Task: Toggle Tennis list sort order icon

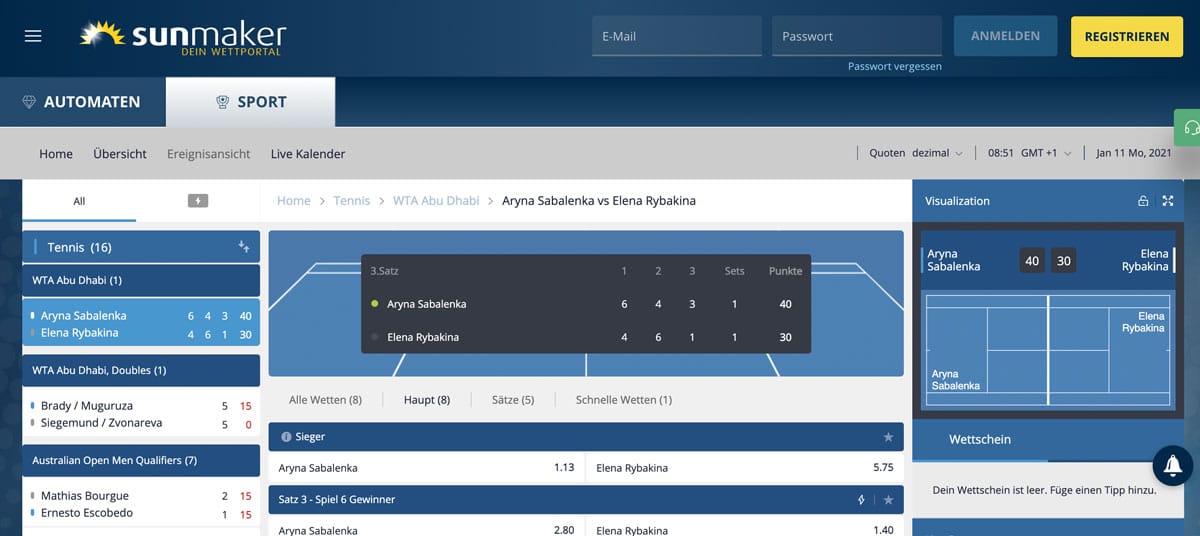Action: click(x=243, y=247)
